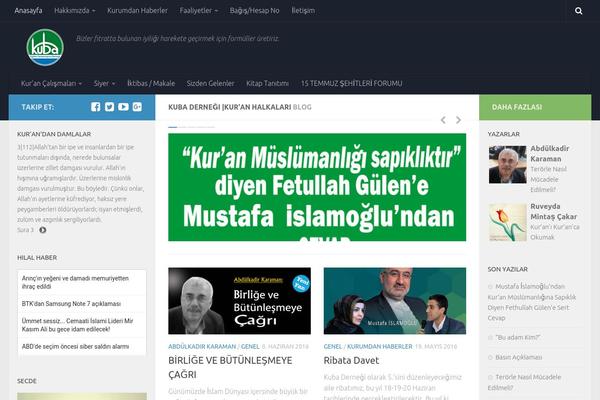Go to next slide arrow
The width and height of the screenshot is (600, 400).
(x=458, y=120)
